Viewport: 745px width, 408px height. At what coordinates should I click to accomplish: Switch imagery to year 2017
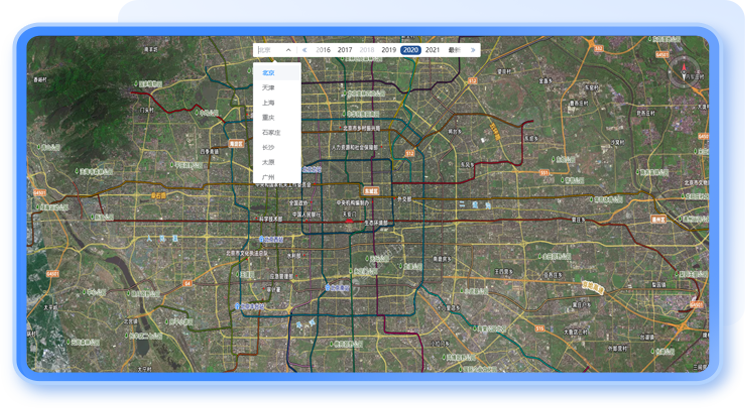tap(345, 49)
